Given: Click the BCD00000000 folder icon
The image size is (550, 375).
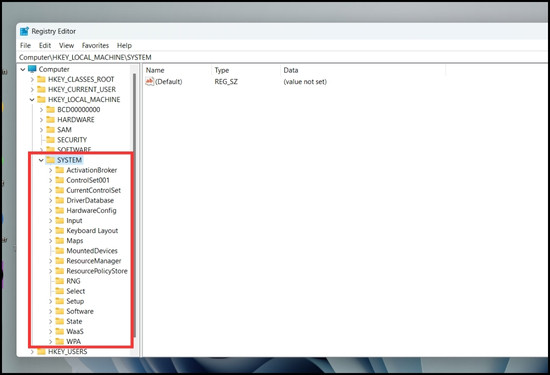Looking at the screenshot, I should tap(51, 109).
